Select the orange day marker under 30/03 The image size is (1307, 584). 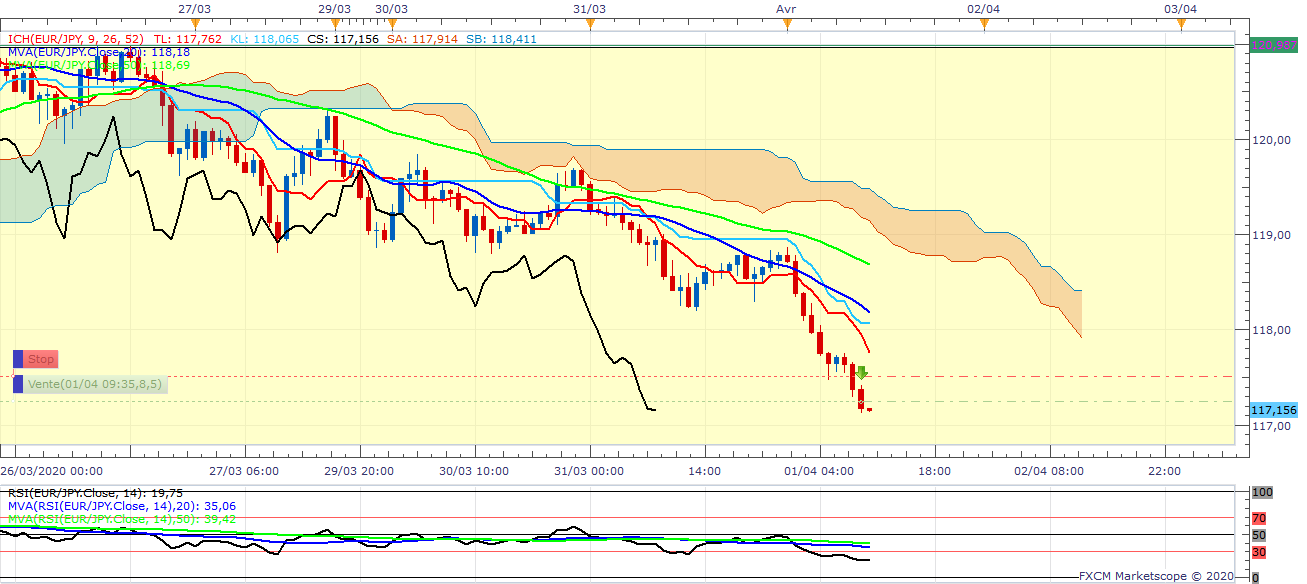coord(392,24)
